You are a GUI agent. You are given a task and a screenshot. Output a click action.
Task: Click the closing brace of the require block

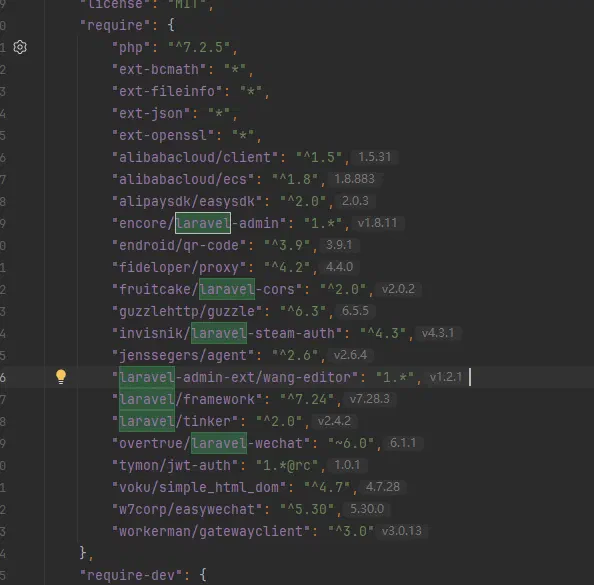83,553
